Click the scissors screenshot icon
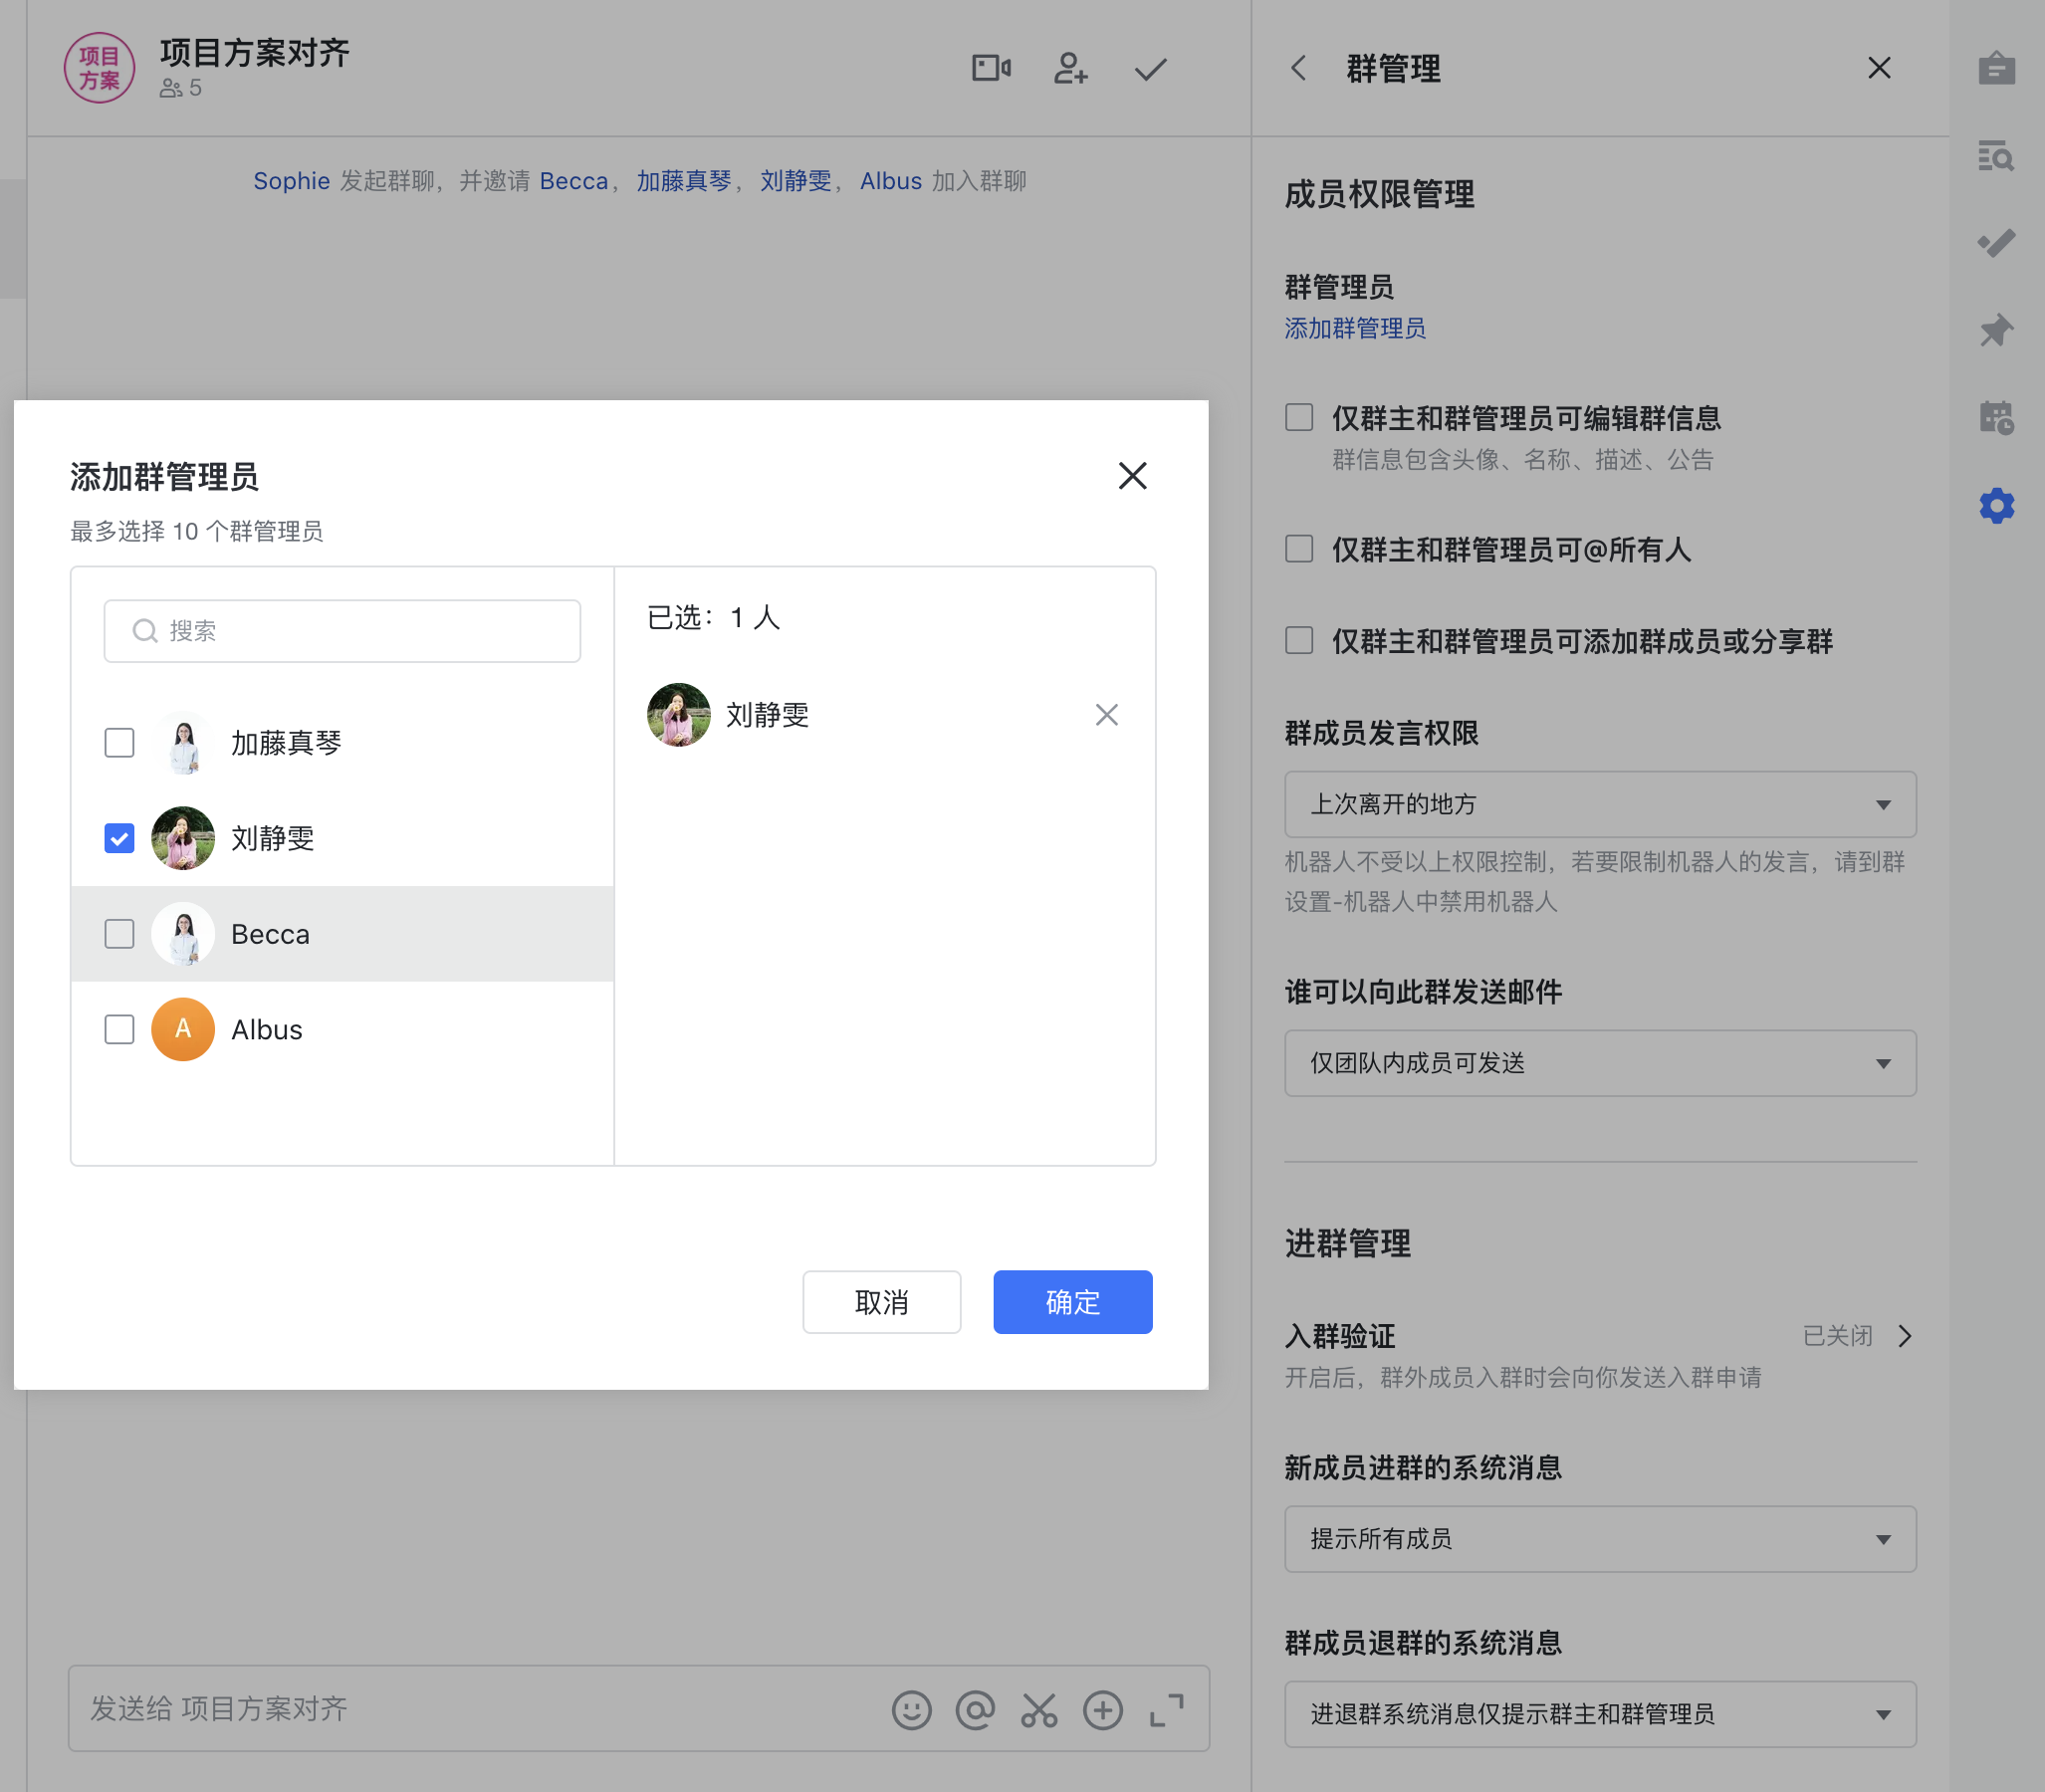Viewport: 2045px width, 1792px height. 1039,1710
